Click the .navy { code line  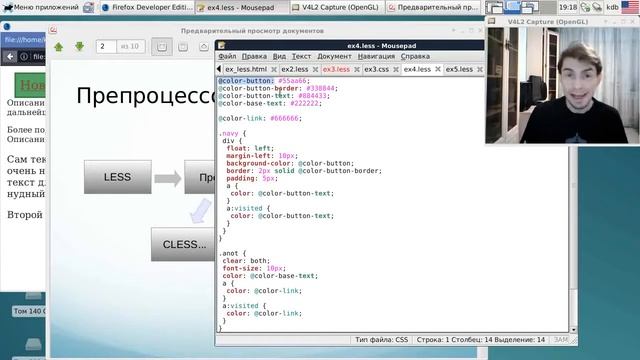(233, 133)
